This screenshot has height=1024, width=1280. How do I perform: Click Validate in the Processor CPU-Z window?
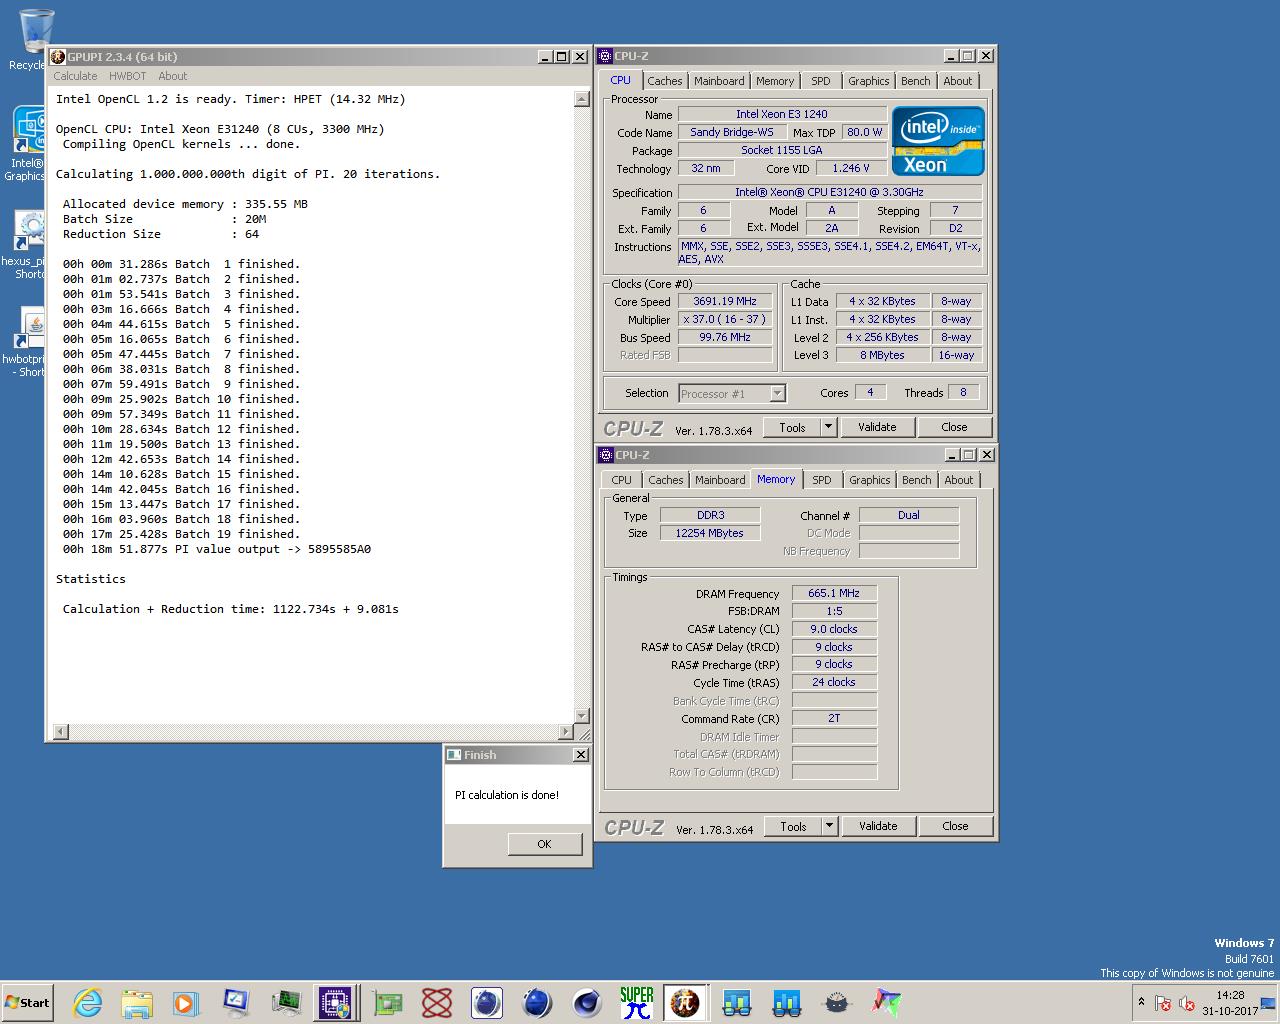point(877,427)
